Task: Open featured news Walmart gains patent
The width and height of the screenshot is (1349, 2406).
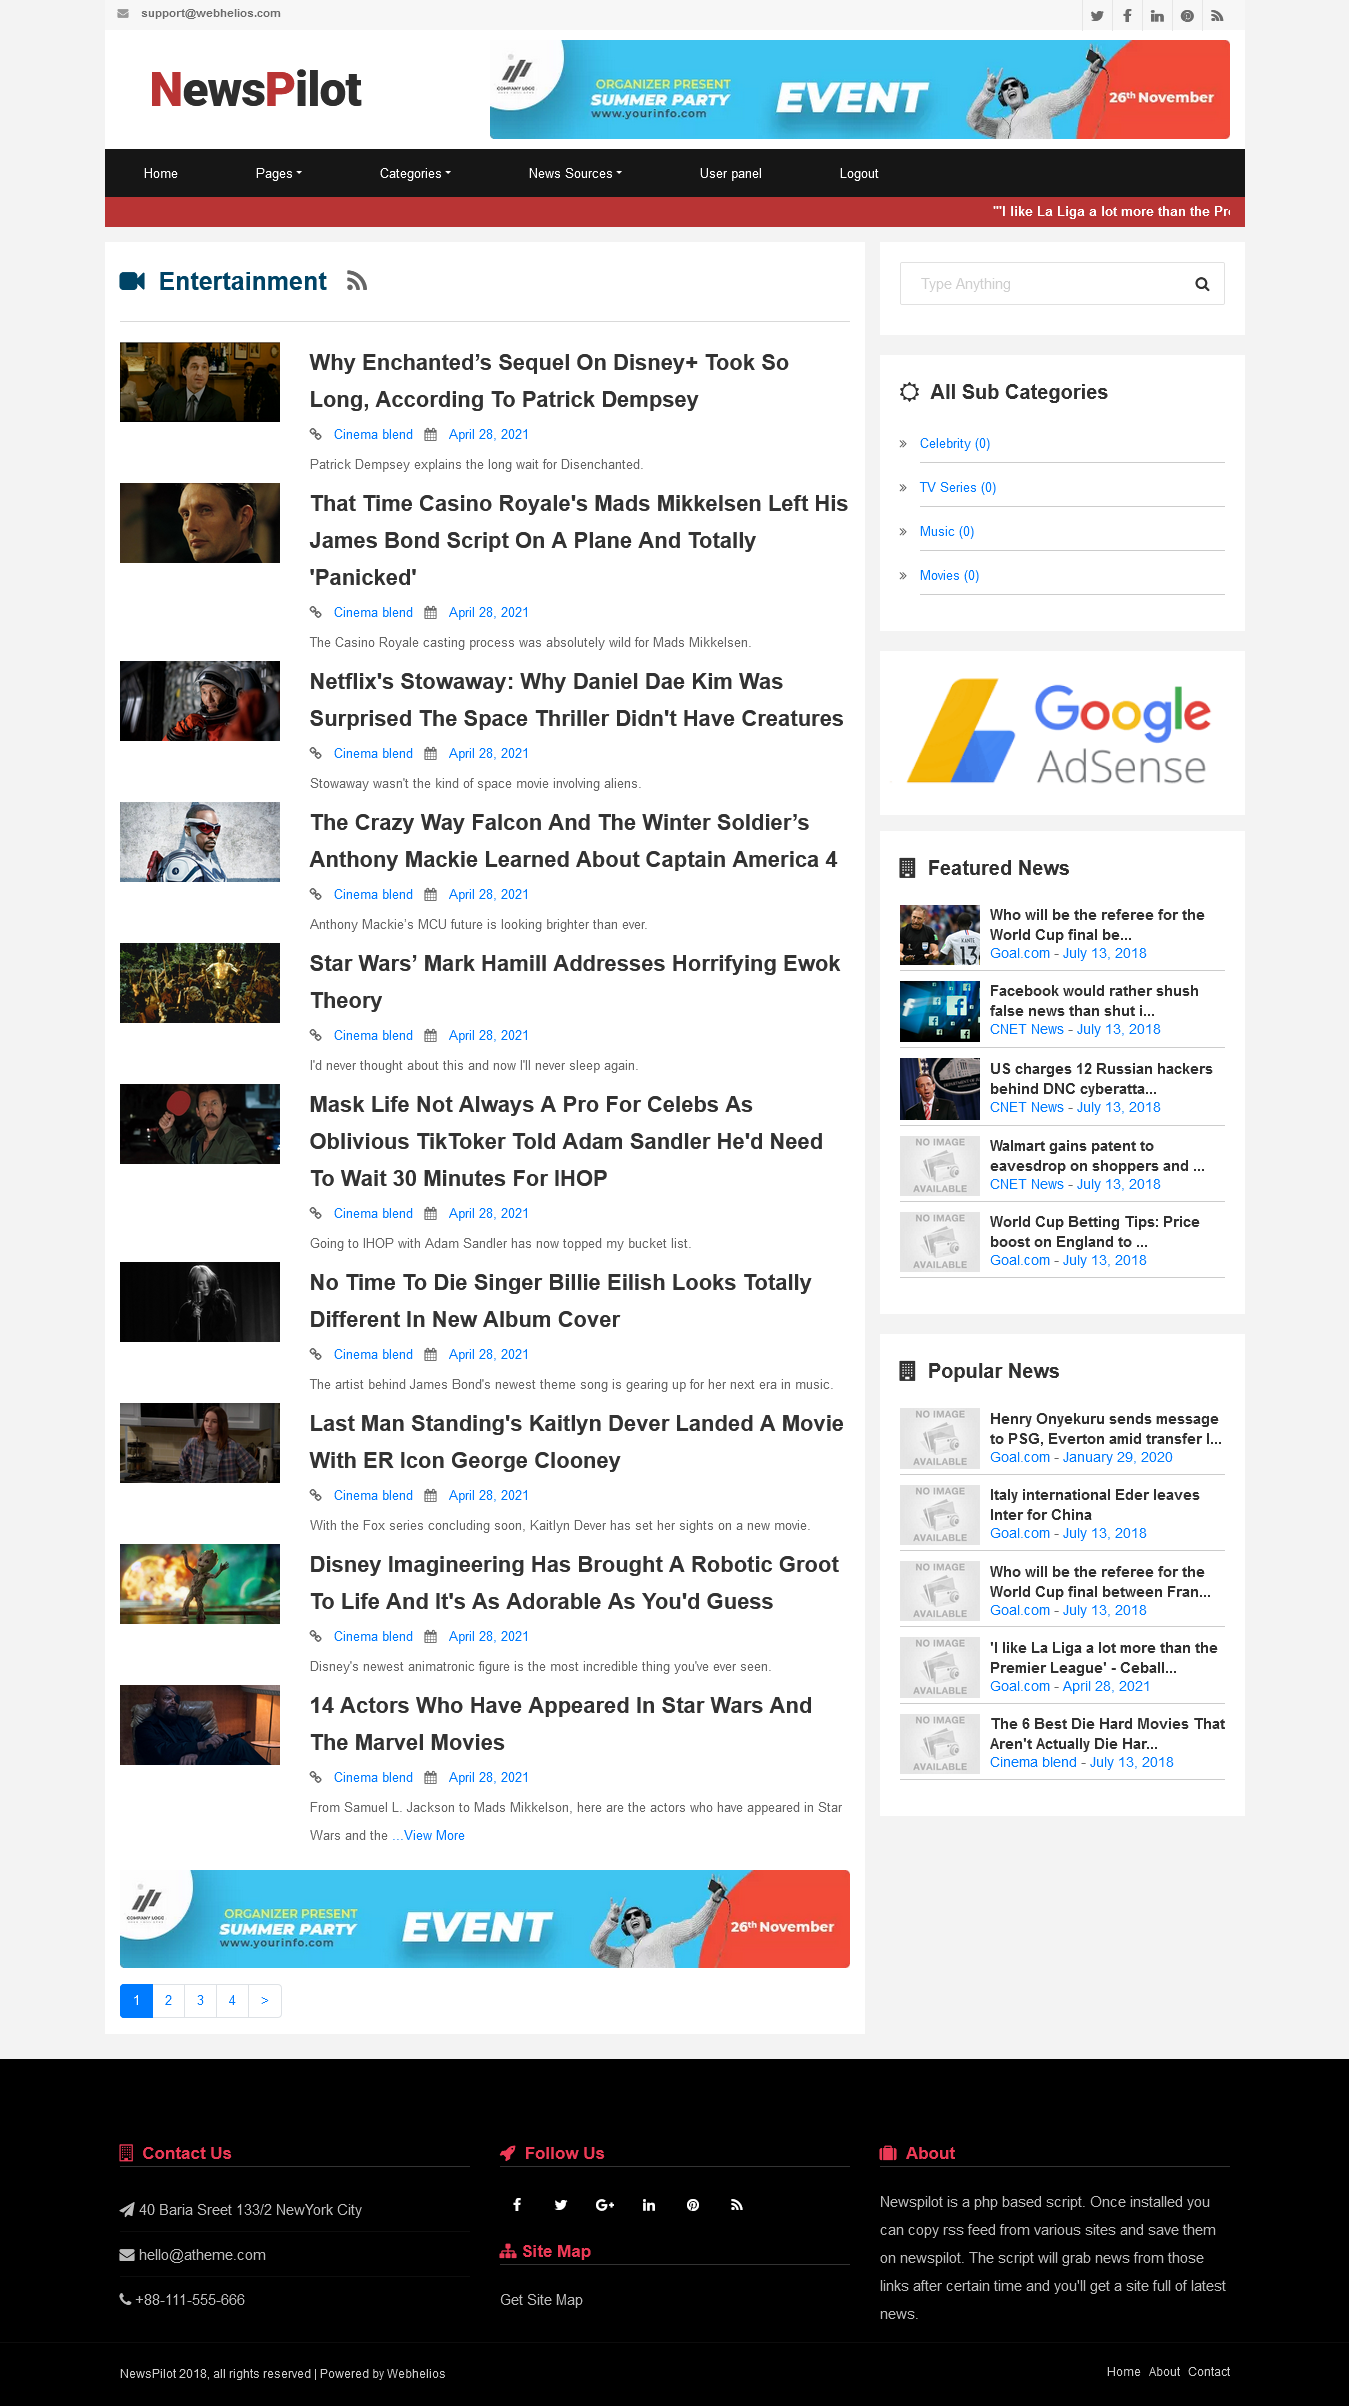Action: 1097,1156
